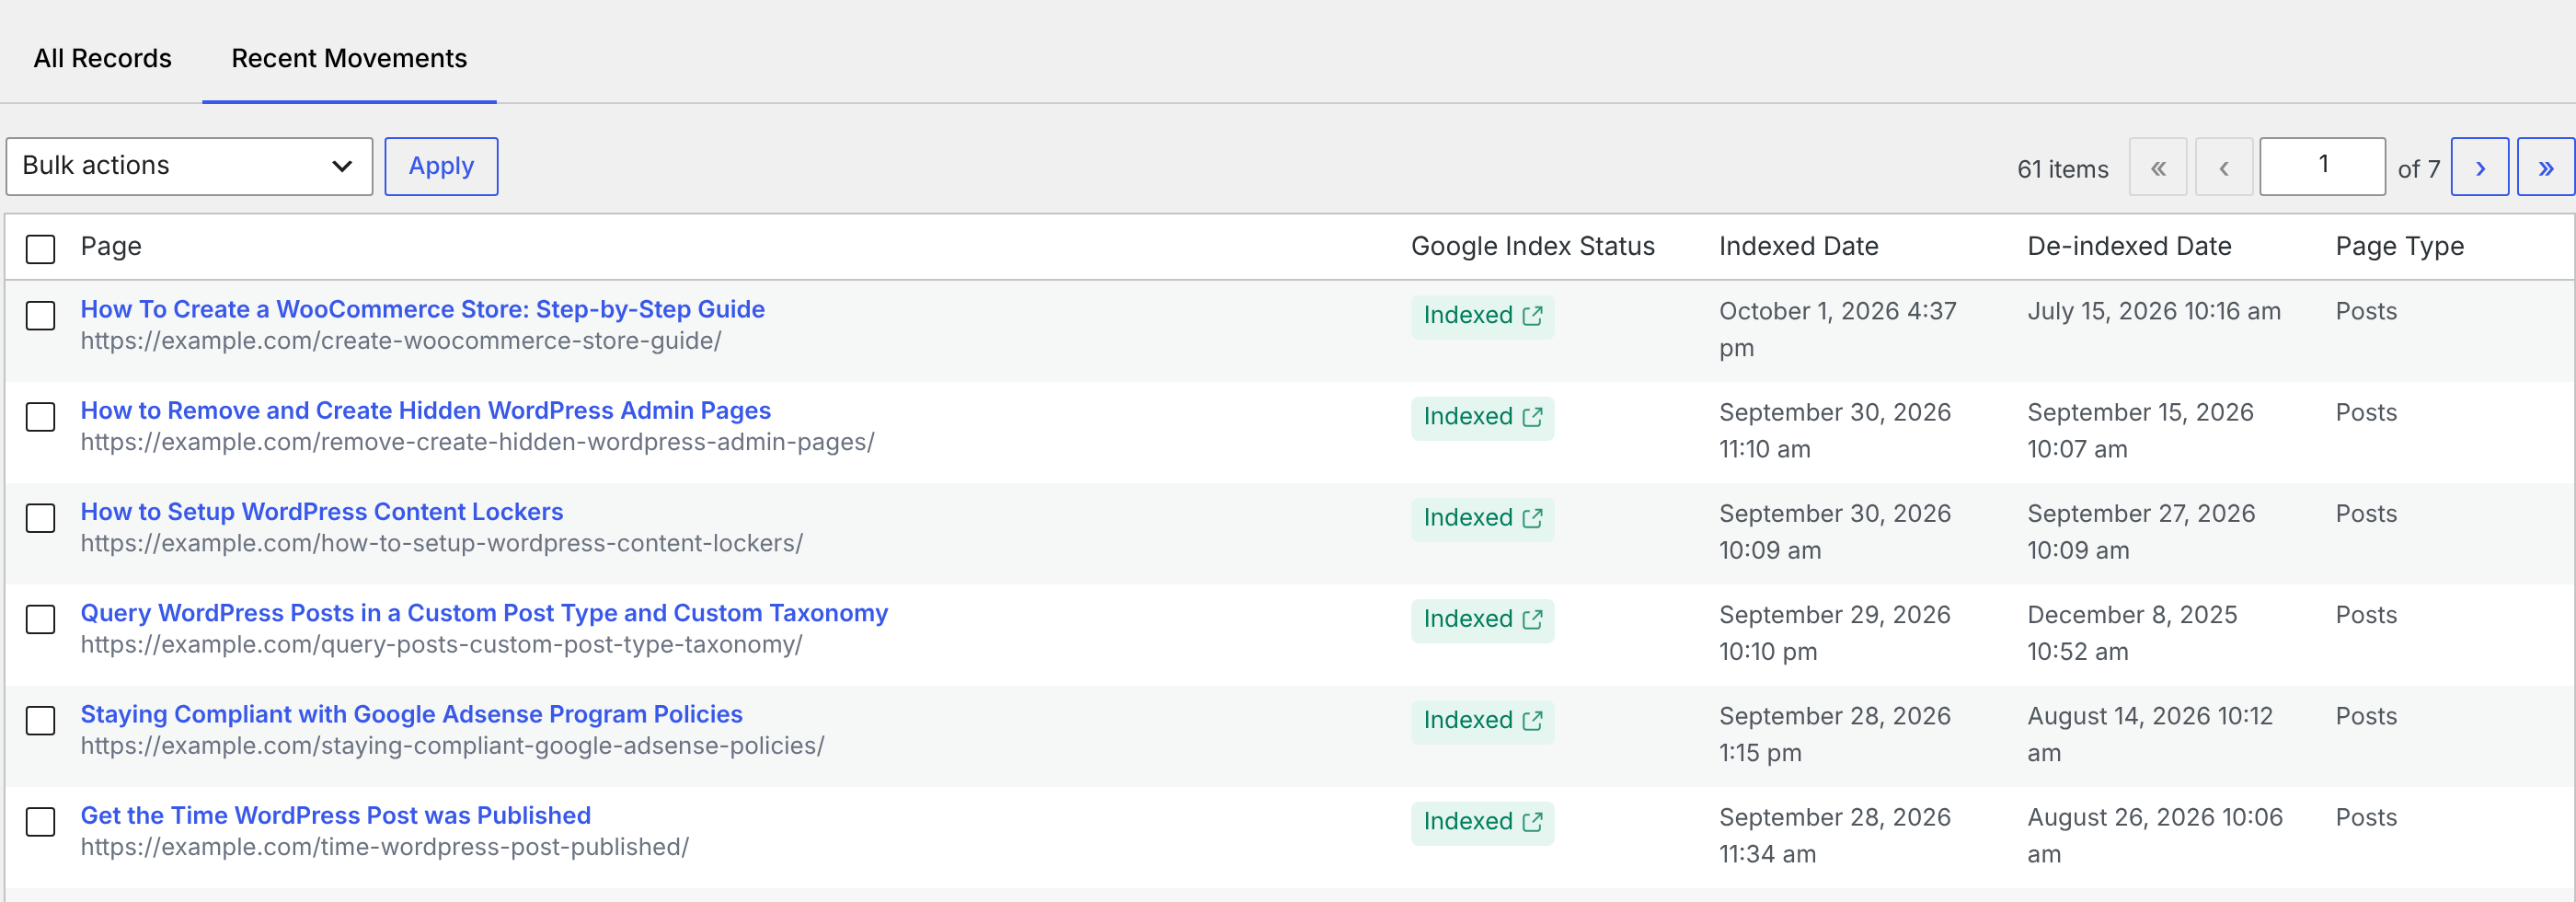
Task: Open Query WordPress Posts in a Custom Post Type link
Action: [x=484, y=612]
